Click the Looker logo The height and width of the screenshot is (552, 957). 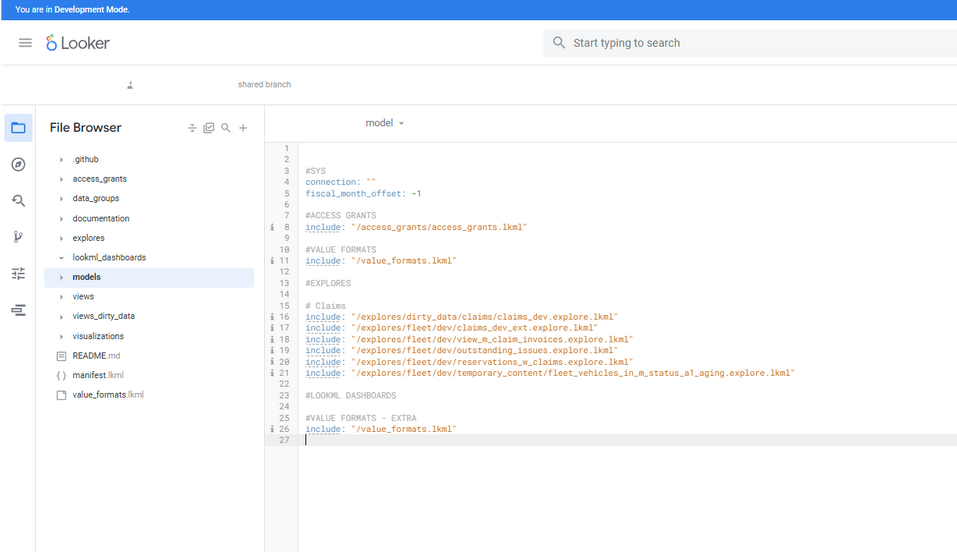pyautogui.click(x=78, y=43)
